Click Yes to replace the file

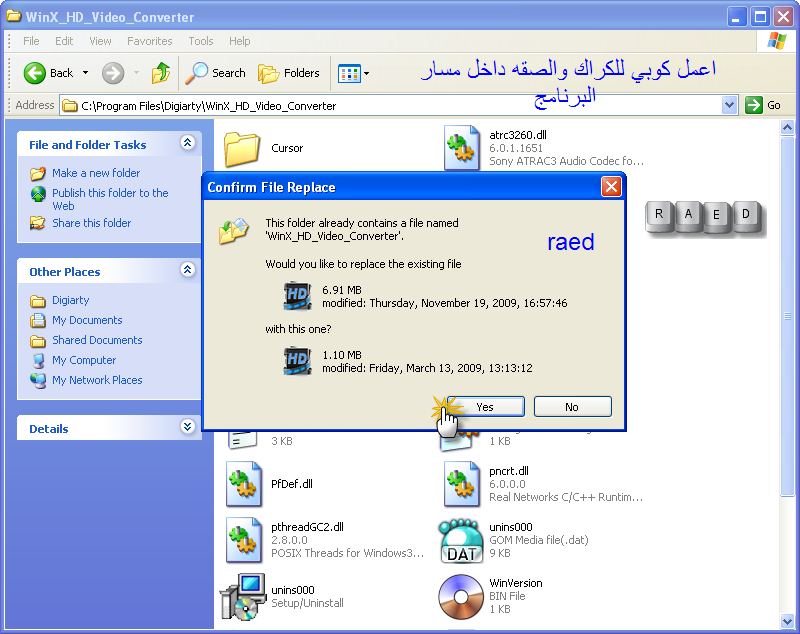pos(485,407)
